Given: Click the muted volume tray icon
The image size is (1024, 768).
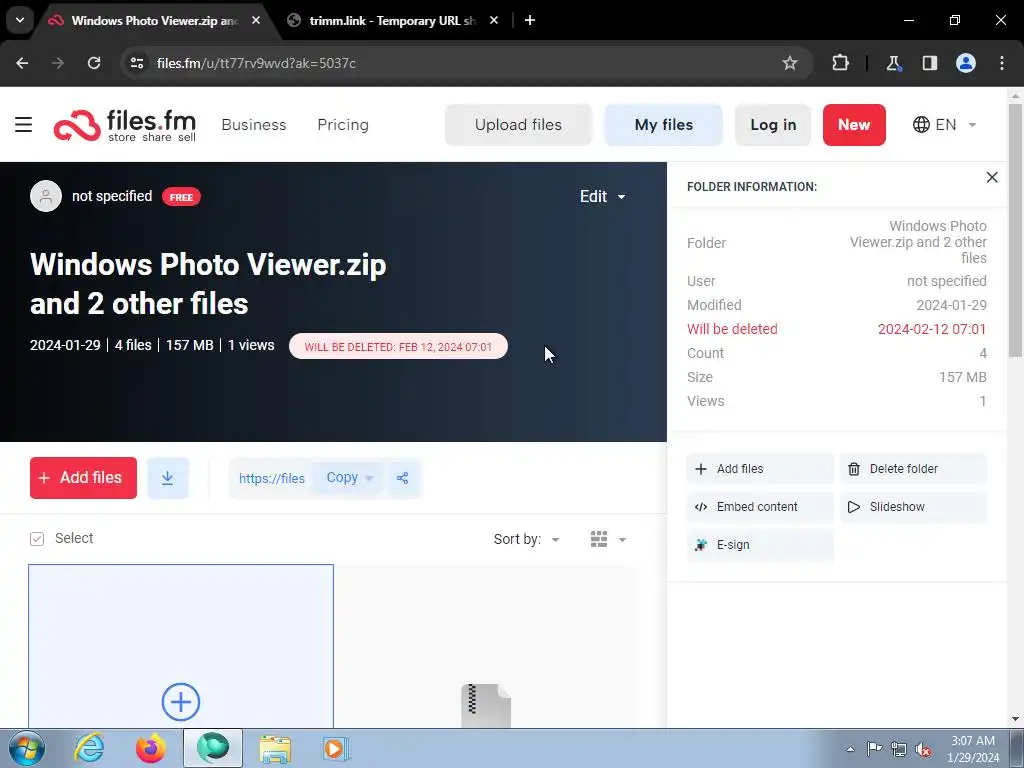Looking at the screenshot, I should tap(923, 749).
